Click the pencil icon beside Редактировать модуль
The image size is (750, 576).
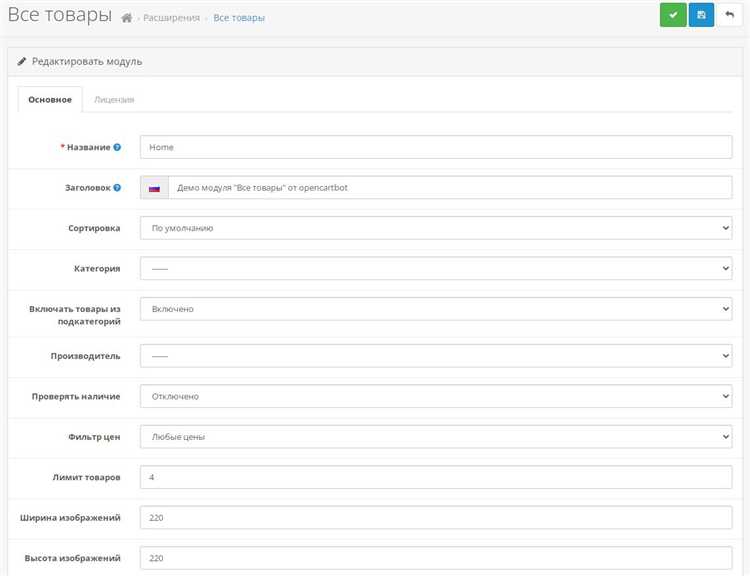tap(23, 61)
